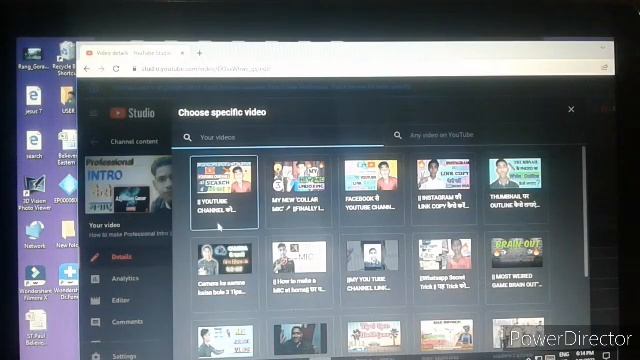Click the Comments speech-bubble icon

95,322
